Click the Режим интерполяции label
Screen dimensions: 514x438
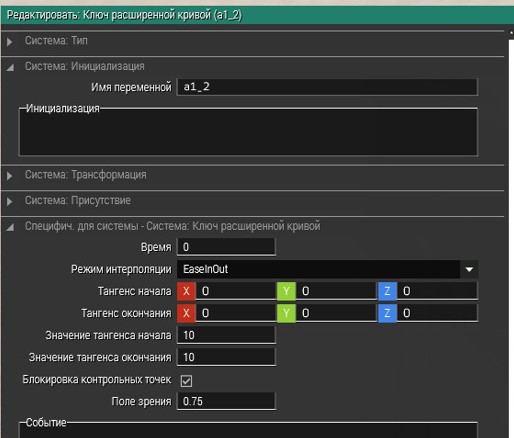pos(121,269)
